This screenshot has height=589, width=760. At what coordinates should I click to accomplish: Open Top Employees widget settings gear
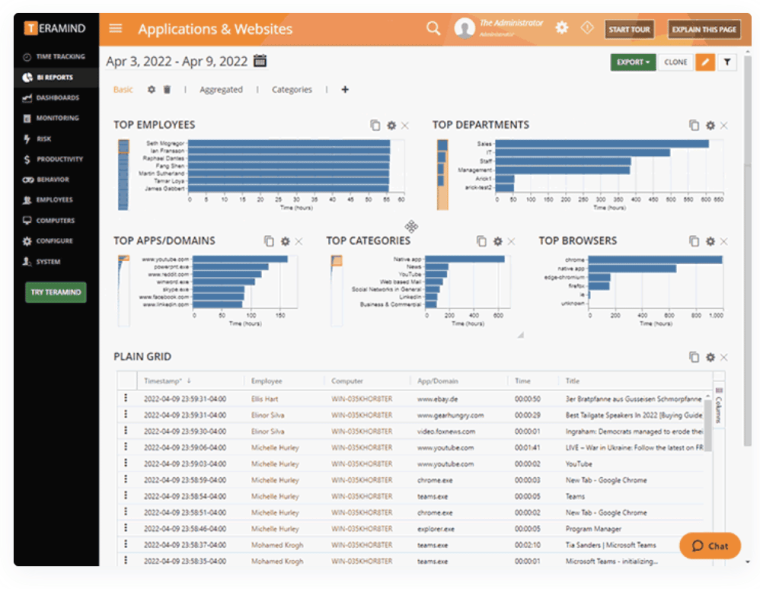pos(391,126)
